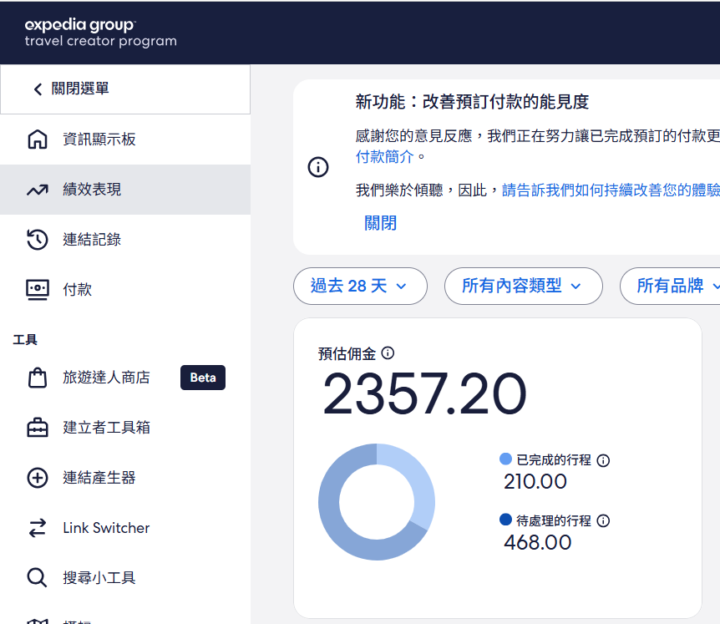The height and width of the screenshot is (624, 720).
Task: Select the 績效表現 menu item
Action: click(x=125, y=190)
